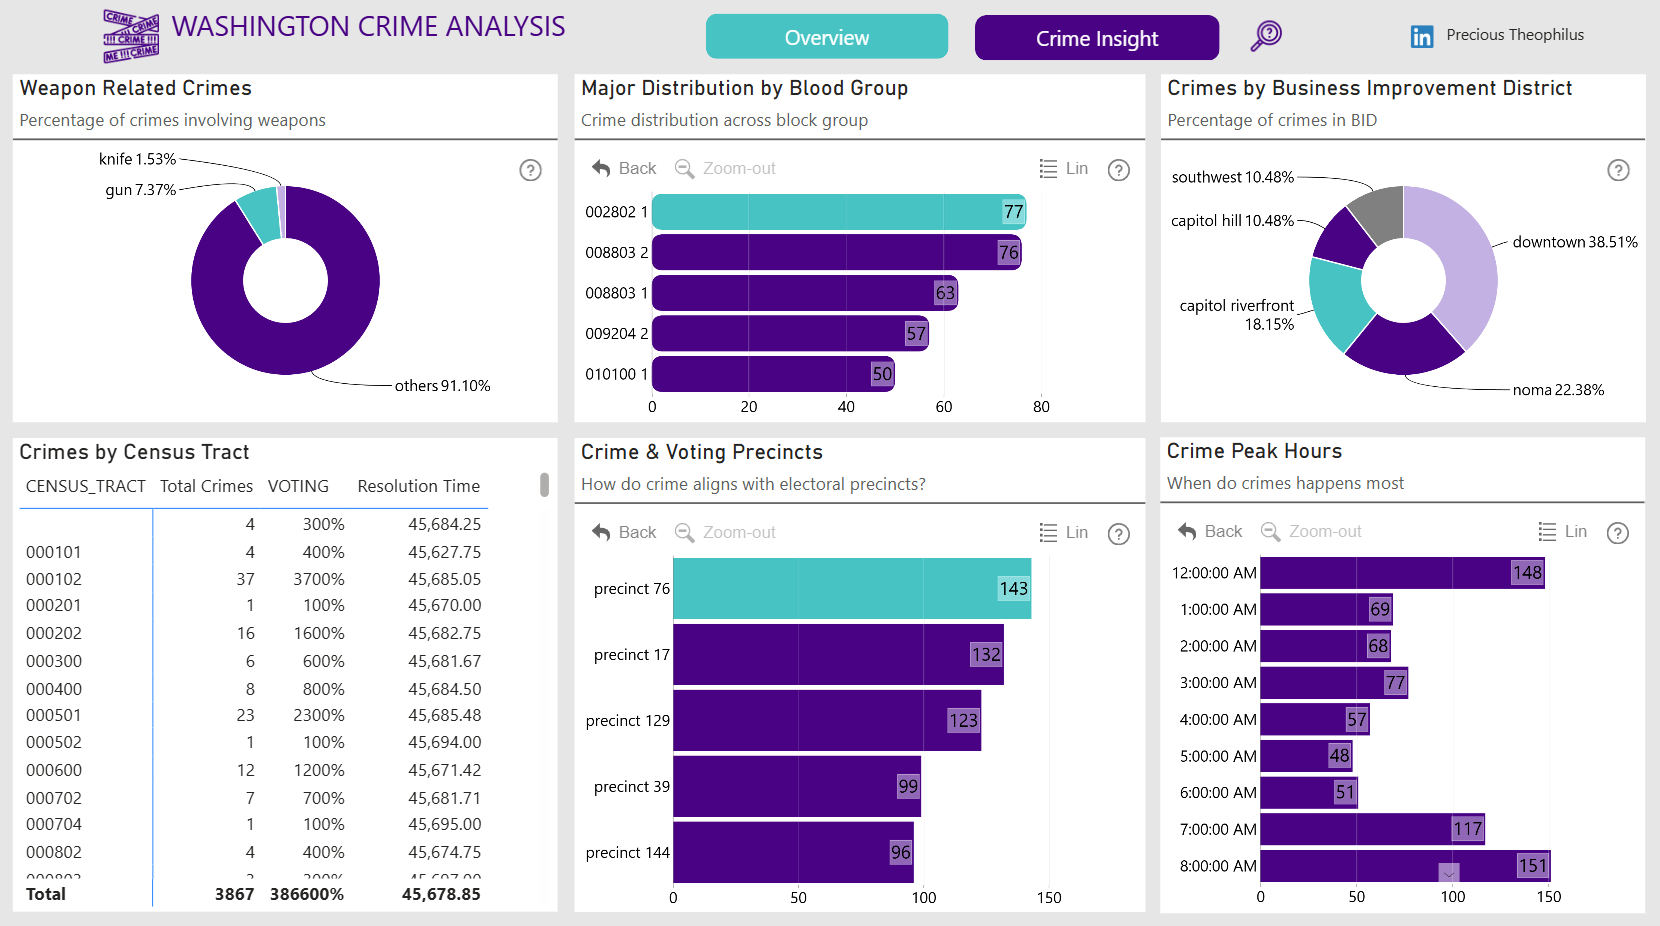The height and width of the screenshot is (926, 1660).
Task: Click the Washington Crime Analysis tape logo
Action: click(131, 37)
